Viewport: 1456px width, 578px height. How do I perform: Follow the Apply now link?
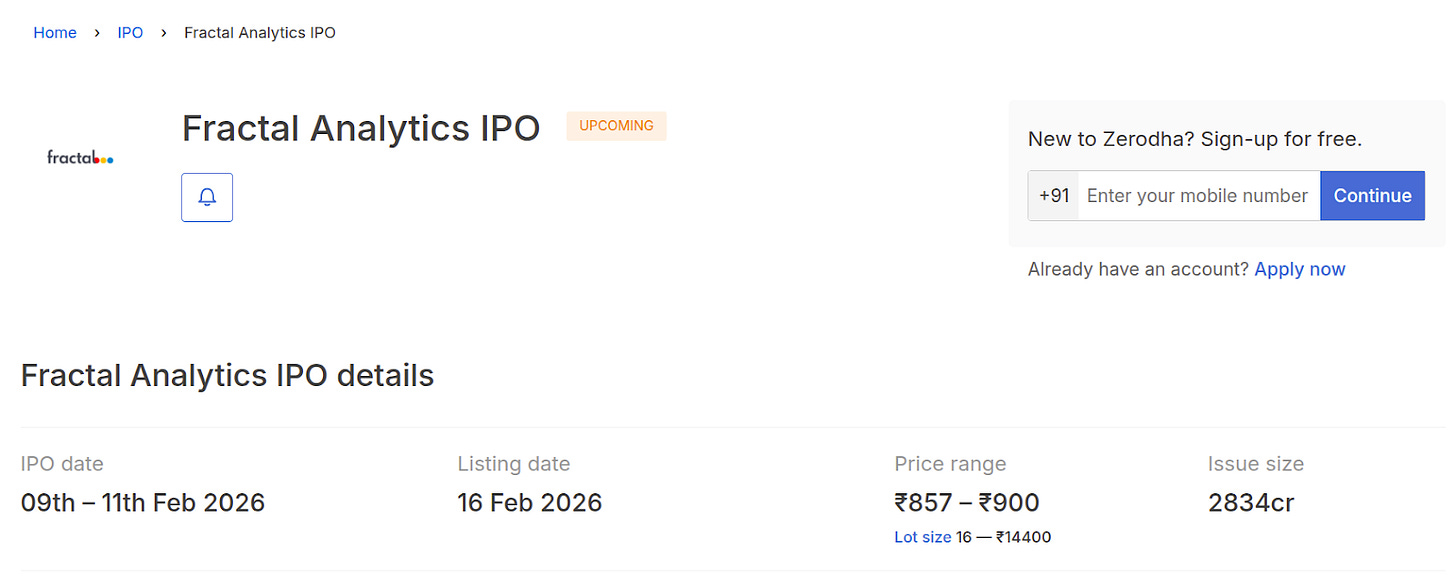(1300, 269)
